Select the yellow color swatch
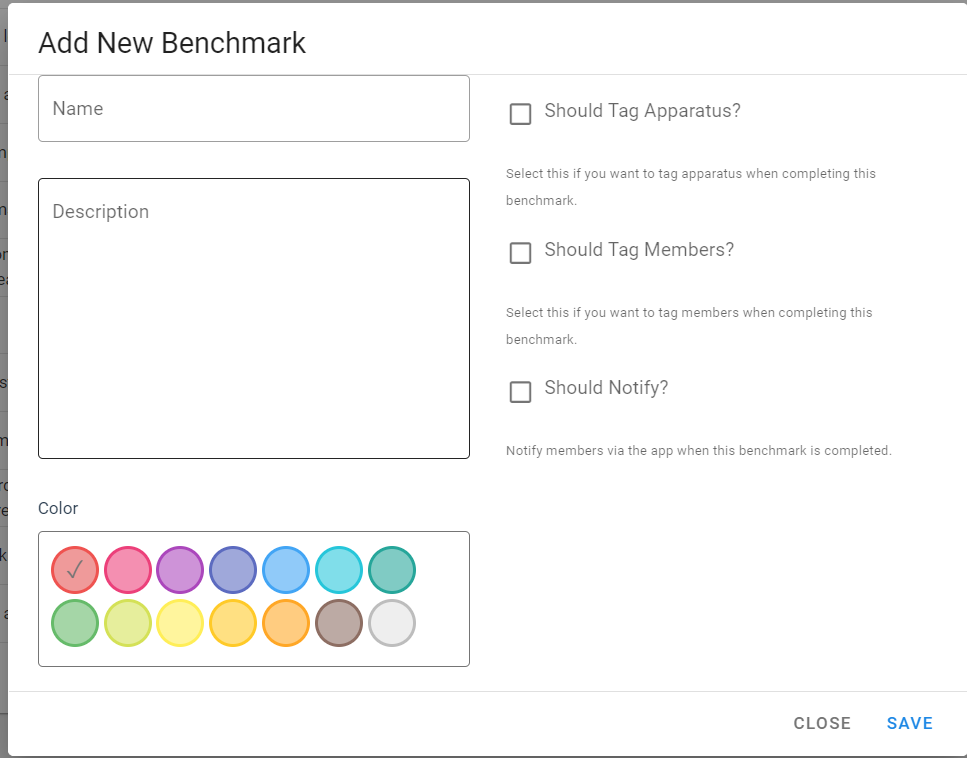 (181, 624)
